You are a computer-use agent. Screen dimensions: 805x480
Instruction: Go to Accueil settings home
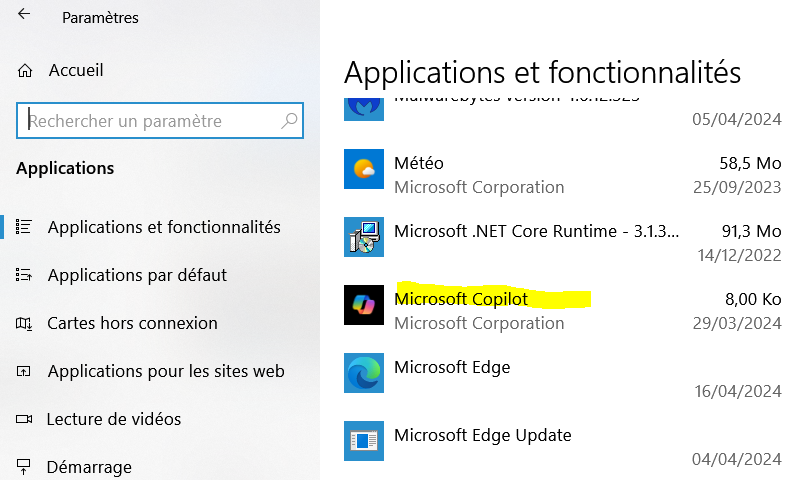76,71
